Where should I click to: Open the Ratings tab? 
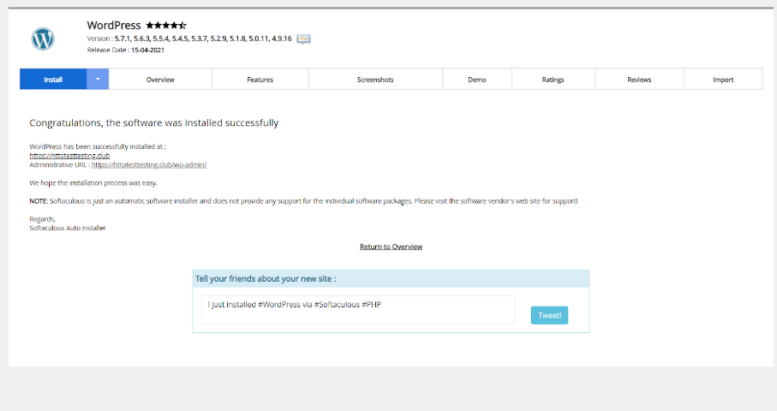coord(553,80)
